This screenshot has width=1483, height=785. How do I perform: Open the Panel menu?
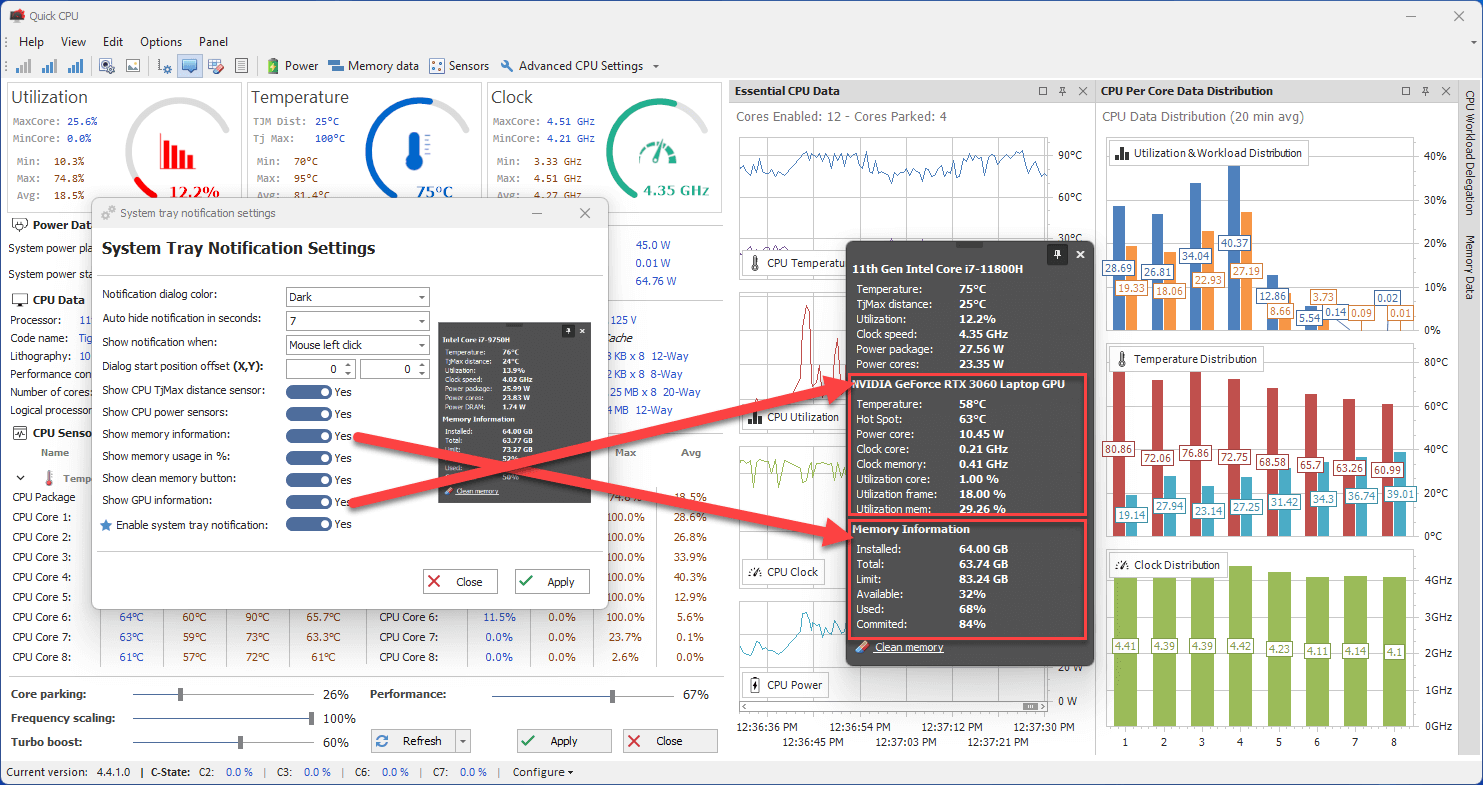coord(213,42)
